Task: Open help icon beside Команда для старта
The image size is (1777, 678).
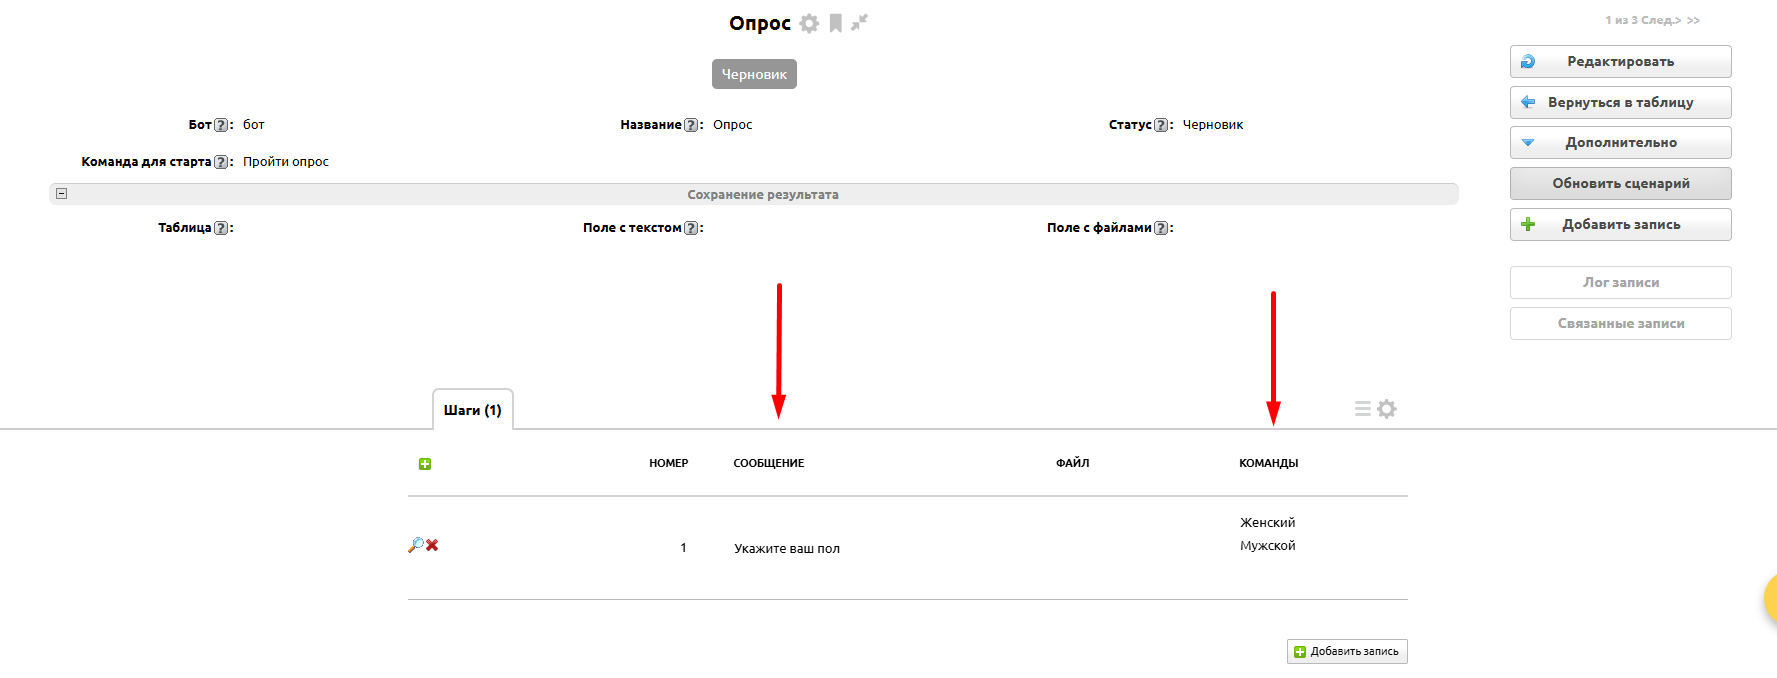Action: pos(221,162)
